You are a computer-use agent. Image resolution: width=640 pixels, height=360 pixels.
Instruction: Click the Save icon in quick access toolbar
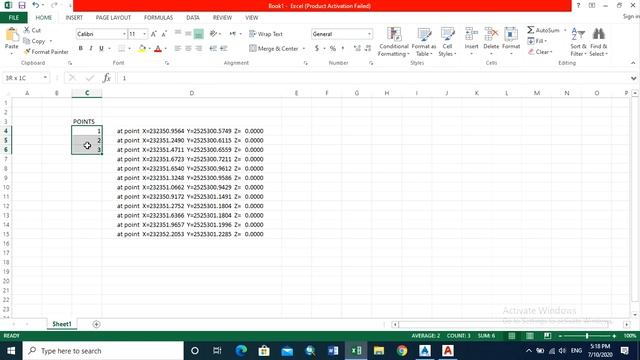click(x=22, y=5)
